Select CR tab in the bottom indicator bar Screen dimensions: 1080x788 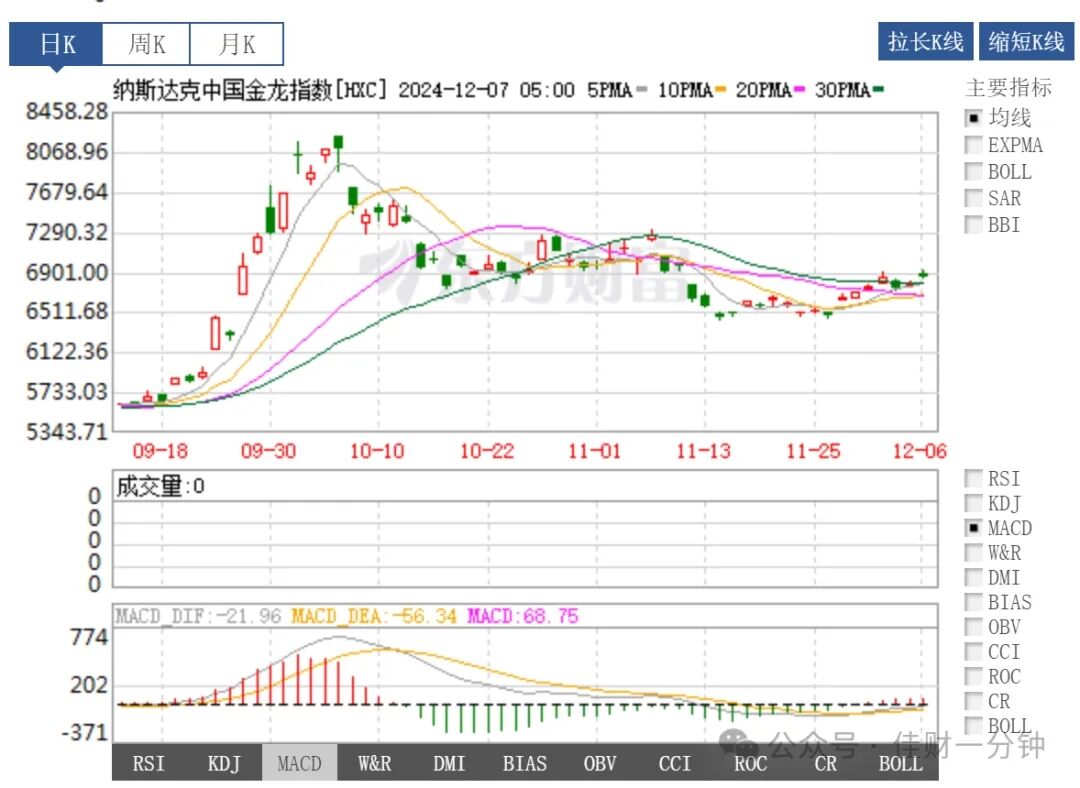pyautogui.click(x=825, y=763)
